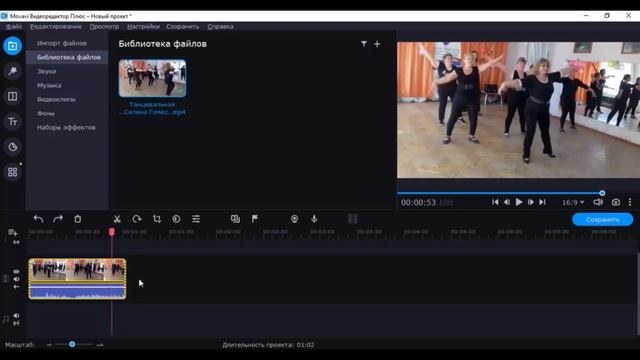This screenshot has width=640, height=360.
Task: Open the Сохранить menu
Action: tap(183, 27)
